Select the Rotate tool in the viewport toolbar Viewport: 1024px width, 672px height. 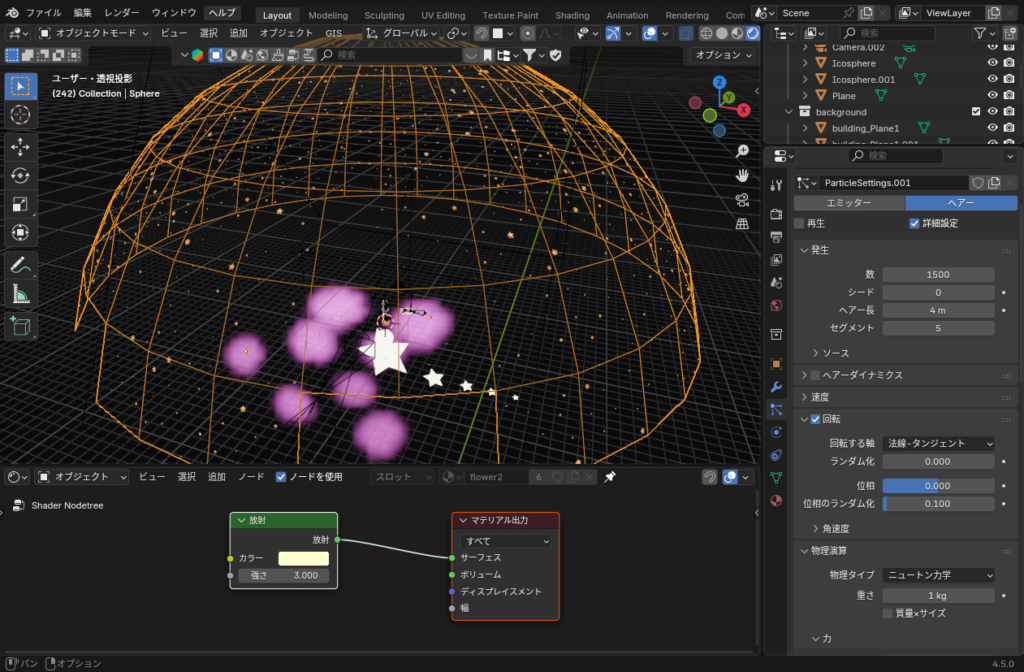pos(20,176)
